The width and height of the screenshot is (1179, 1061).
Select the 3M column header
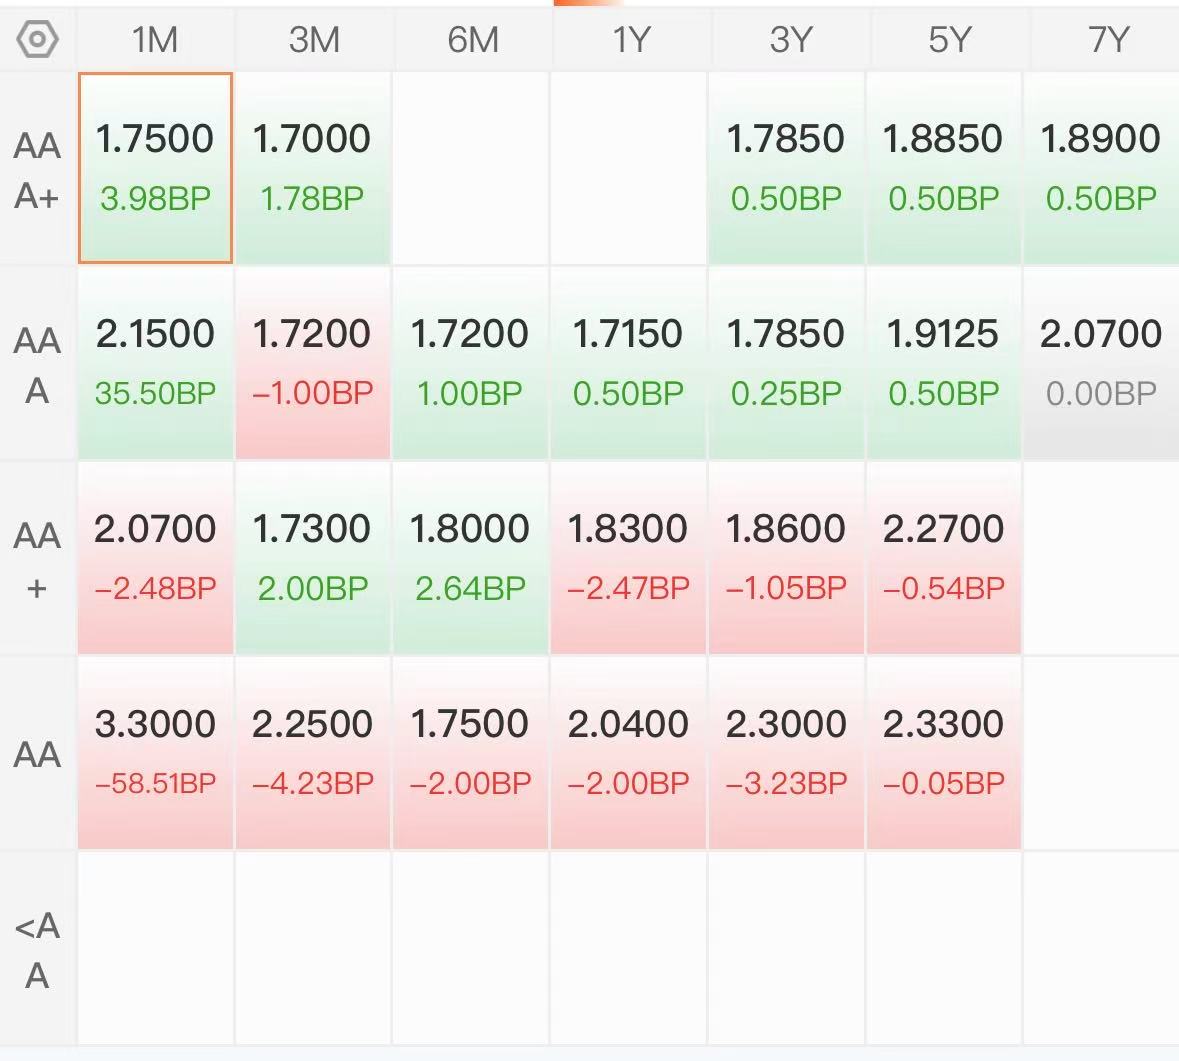pyautogui.click(x=314, y=39)
